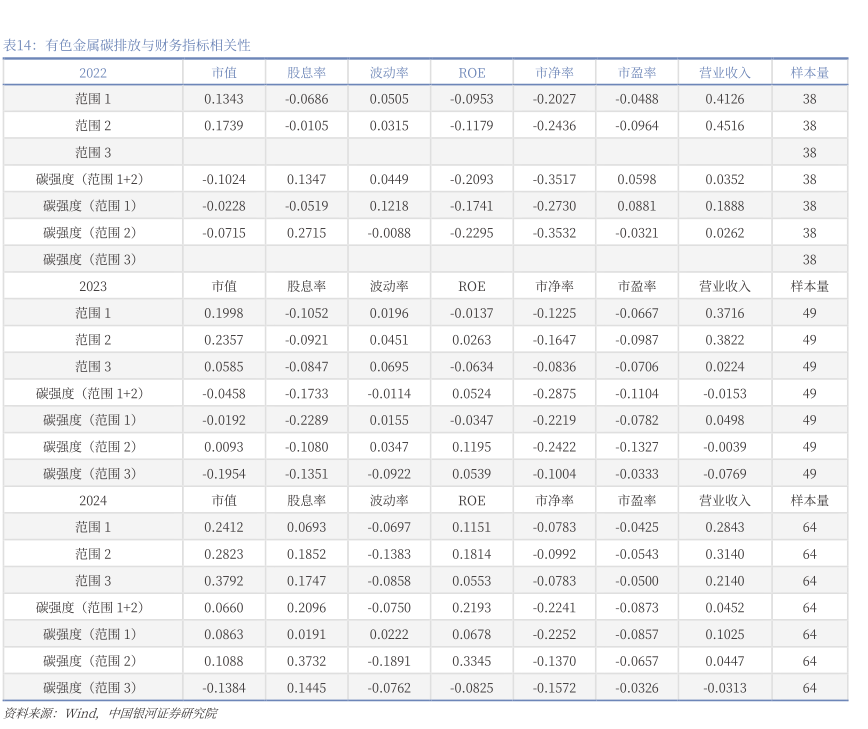Viewport: 868px width, 729px height.
Task: Click the source note 资料来源 Wind 中国银河证券研究院
Action: pos(110,713)
